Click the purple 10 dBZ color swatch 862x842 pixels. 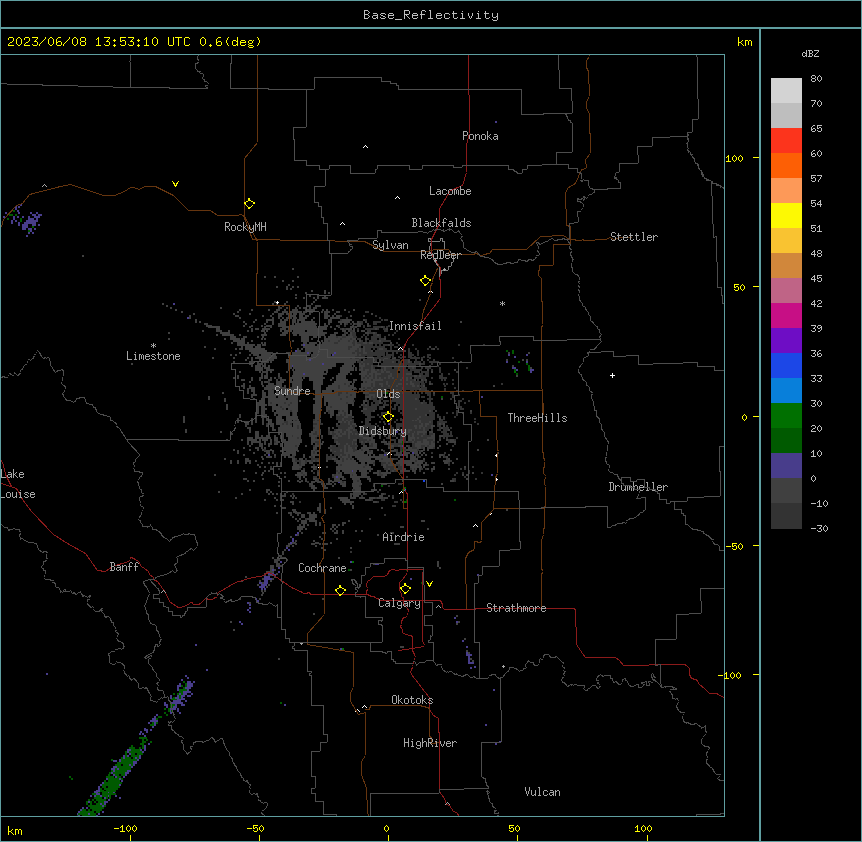coord(786,466)
